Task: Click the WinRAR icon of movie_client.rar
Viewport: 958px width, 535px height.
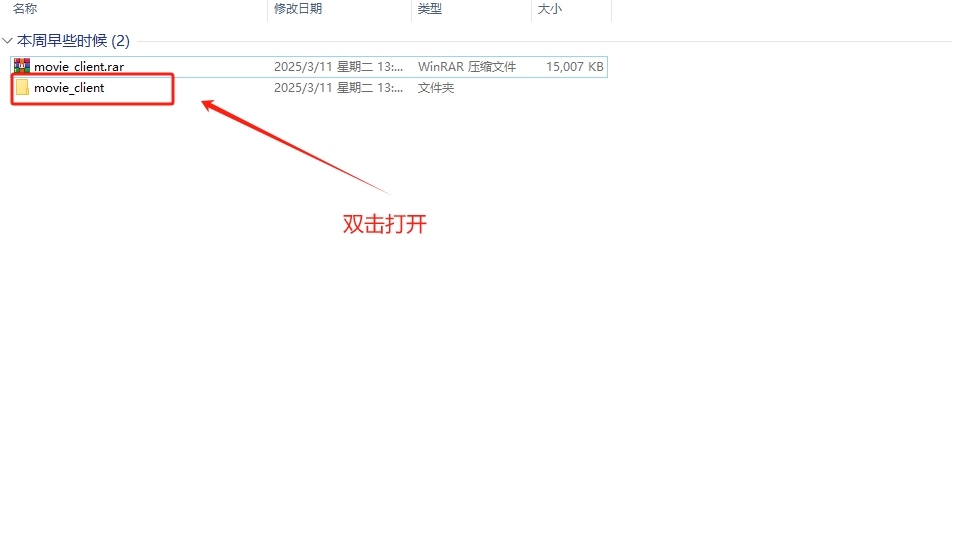Action: (x=22, y=66)
